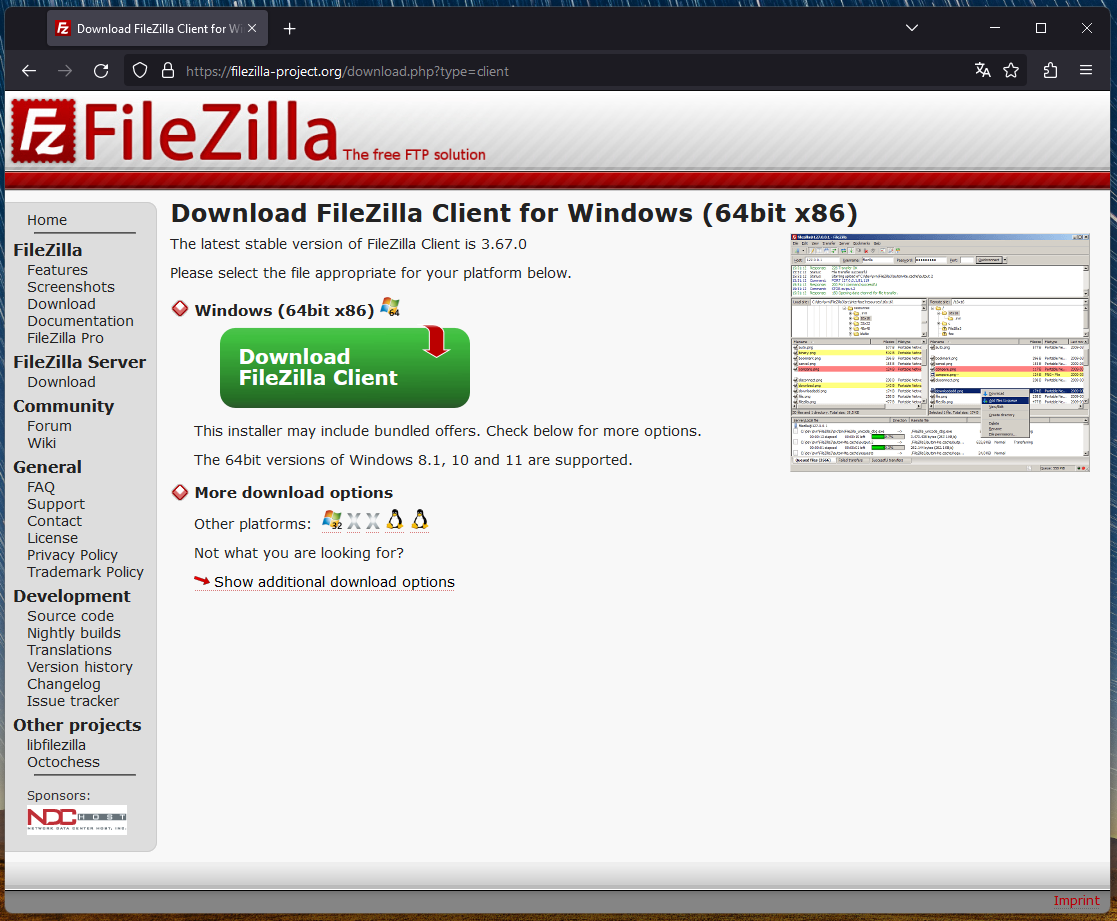Visit the Forum link

(49, 426)
